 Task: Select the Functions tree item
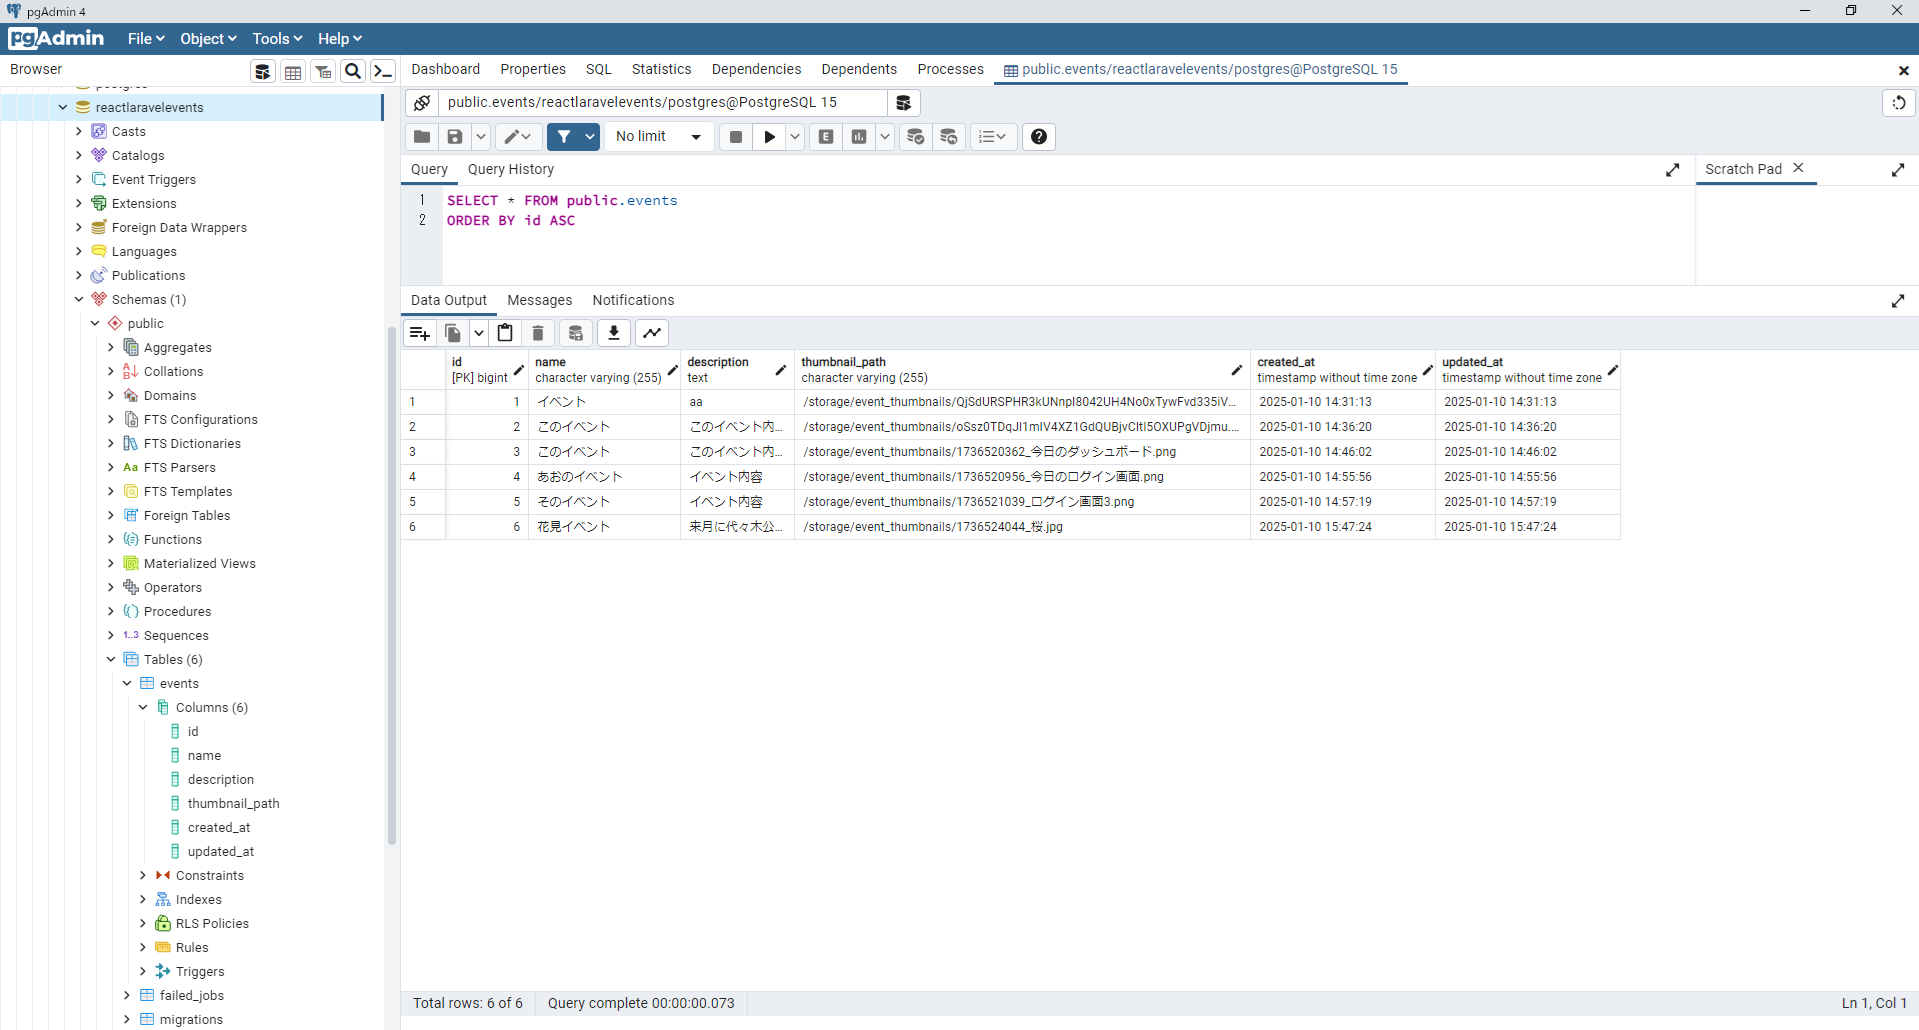pos(172,539)
